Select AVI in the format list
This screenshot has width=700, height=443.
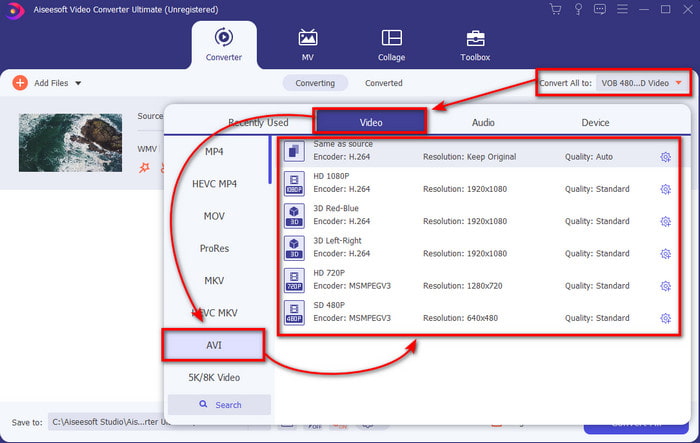[214, 345]
